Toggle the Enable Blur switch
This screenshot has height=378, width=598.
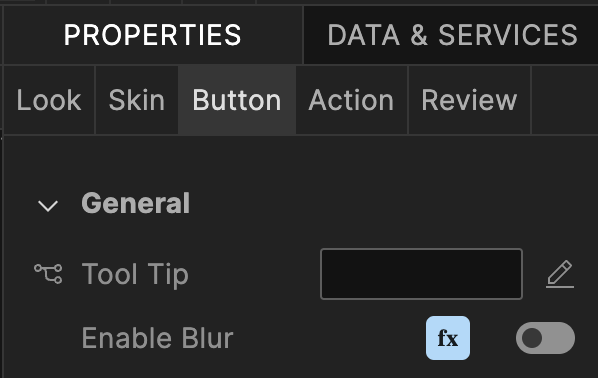coord(545,338)
